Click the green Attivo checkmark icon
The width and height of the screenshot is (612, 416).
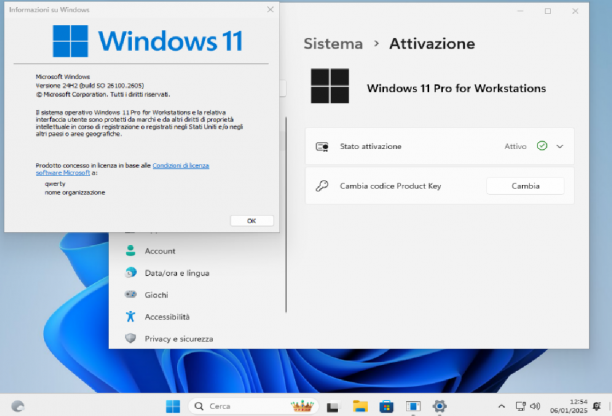click(x=542, y=146)
